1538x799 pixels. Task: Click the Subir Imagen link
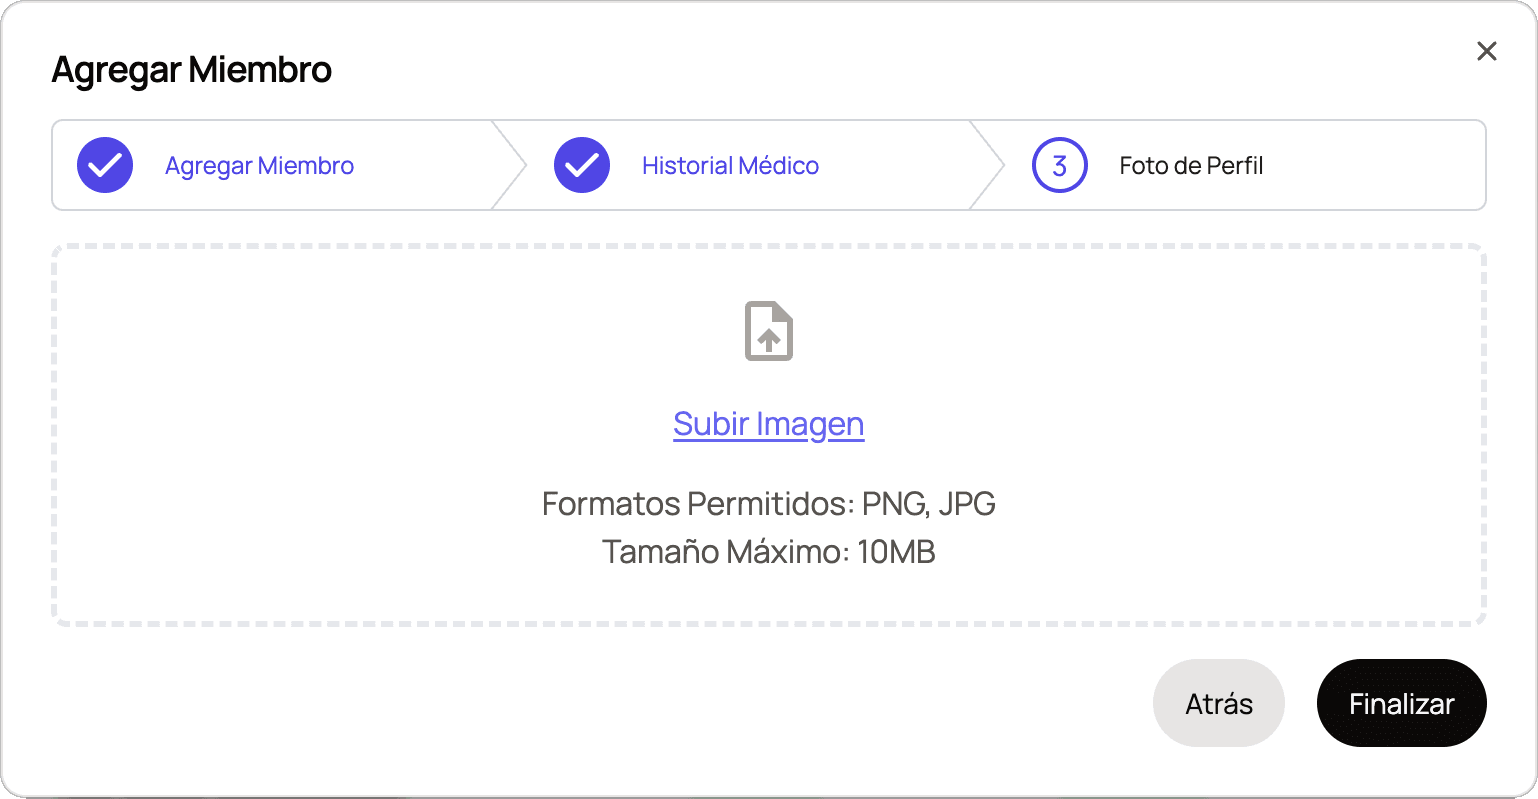(x=768, y=424)
